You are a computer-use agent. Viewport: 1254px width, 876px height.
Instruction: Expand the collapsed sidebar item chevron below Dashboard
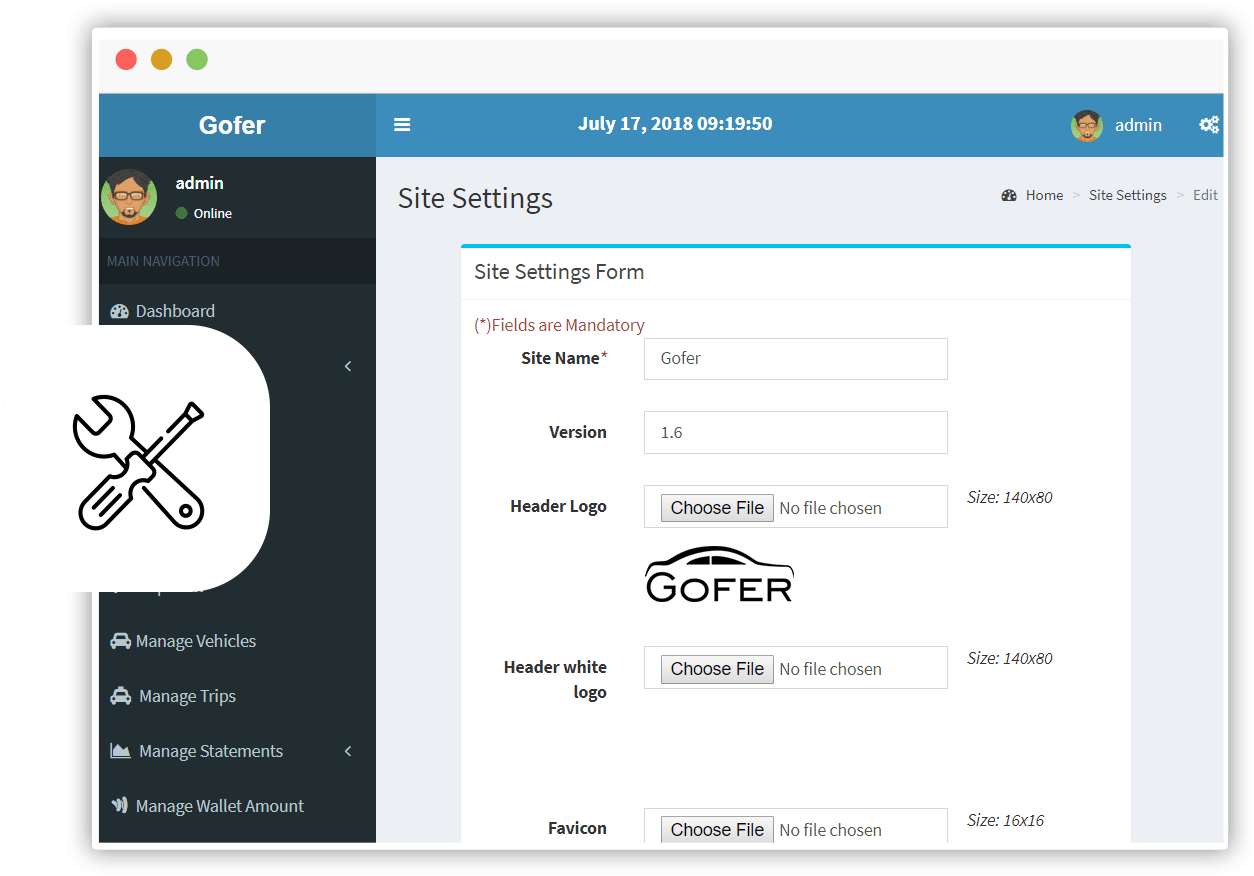click(348, 366)
